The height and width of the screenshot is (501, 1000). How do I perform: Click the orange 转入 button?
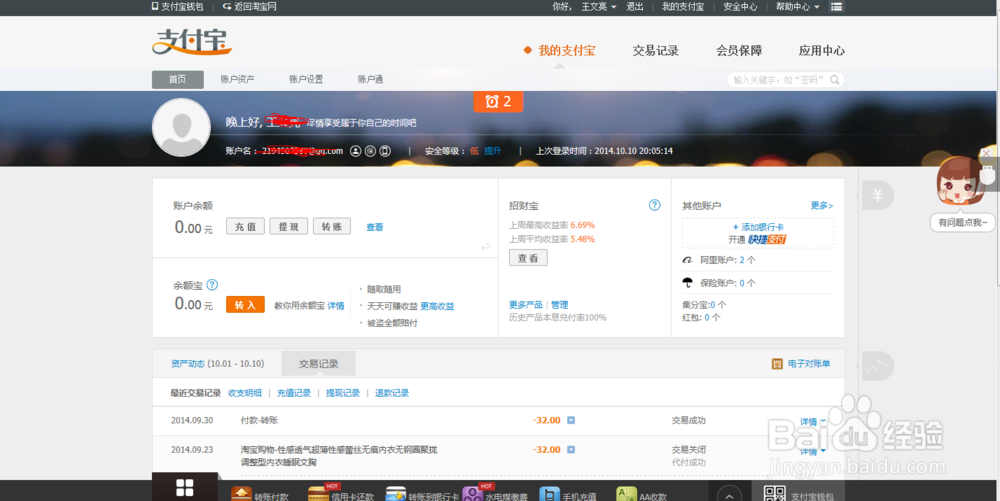point(245,305)
